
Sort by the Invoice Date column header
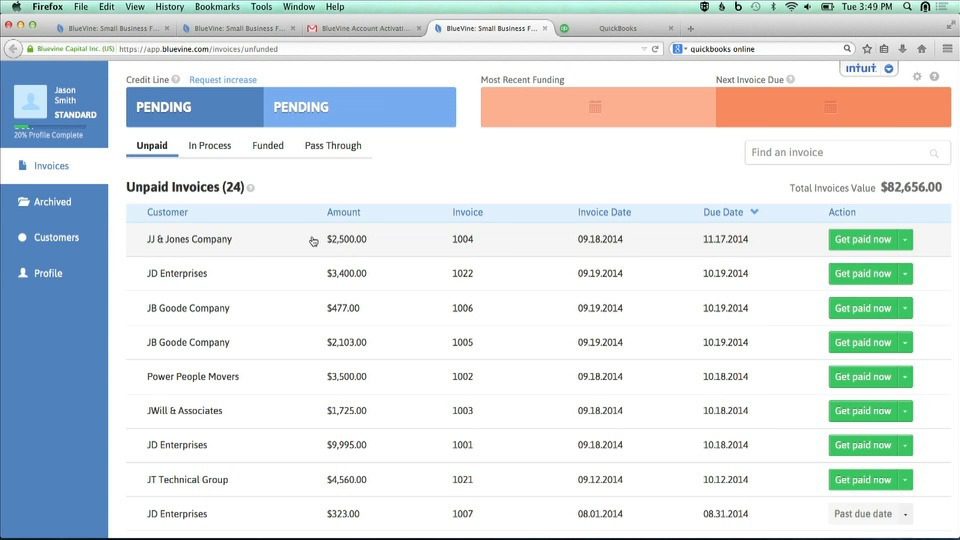[604, 212]
